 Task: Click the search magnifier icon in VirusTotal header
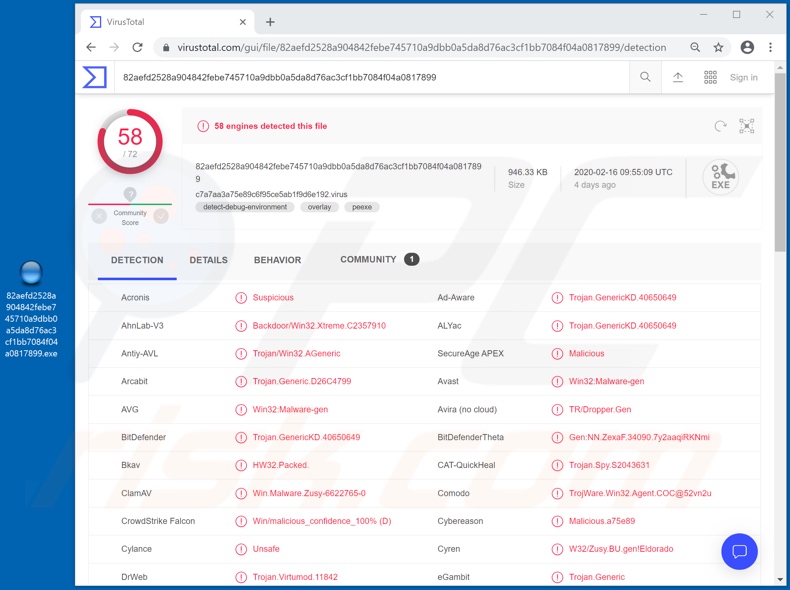pyautogui.click(x=645, y=77)
